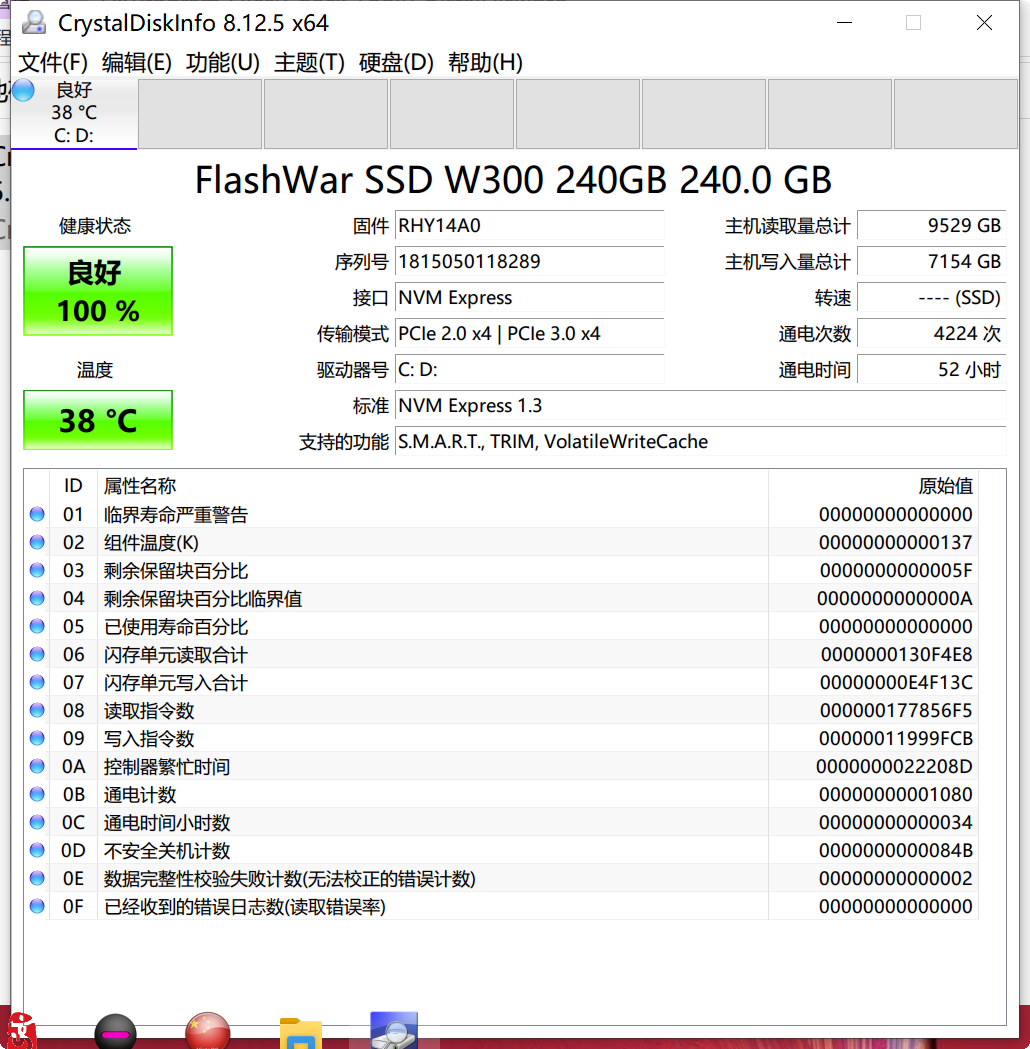The width and height of the screenshot is (1030, 1049).
Task: Click the status circle of row 03 剩余保留块百分比
Action: point(37,570)
